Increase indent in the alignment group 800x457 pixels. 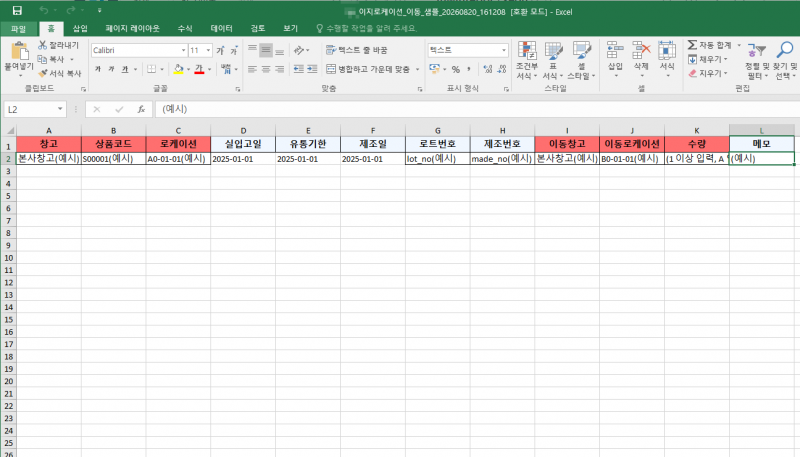click(312, 69)
